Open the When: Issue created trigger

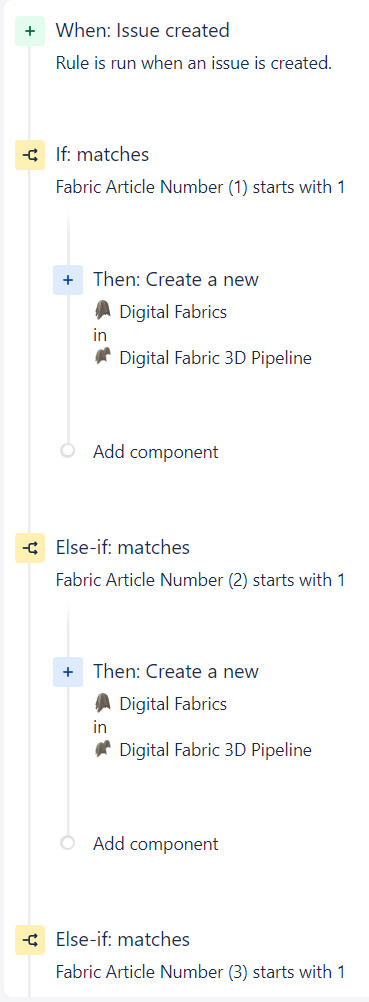(143, 30)
